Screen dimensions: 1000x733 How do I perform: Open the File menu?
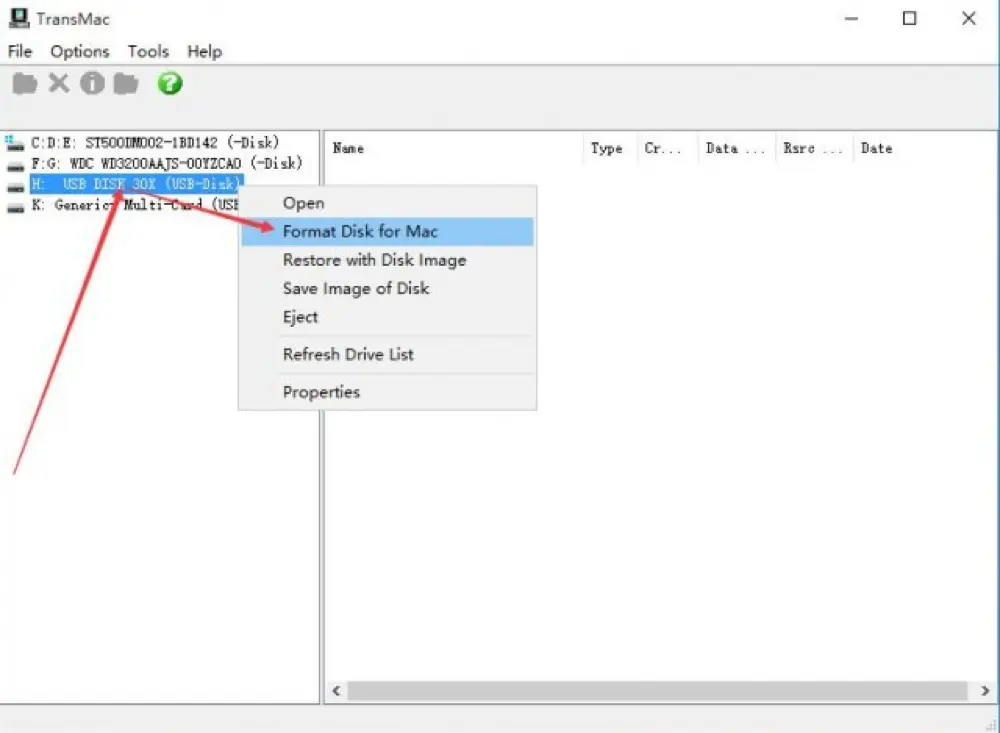pyautogui.click(x=20, y=51)
